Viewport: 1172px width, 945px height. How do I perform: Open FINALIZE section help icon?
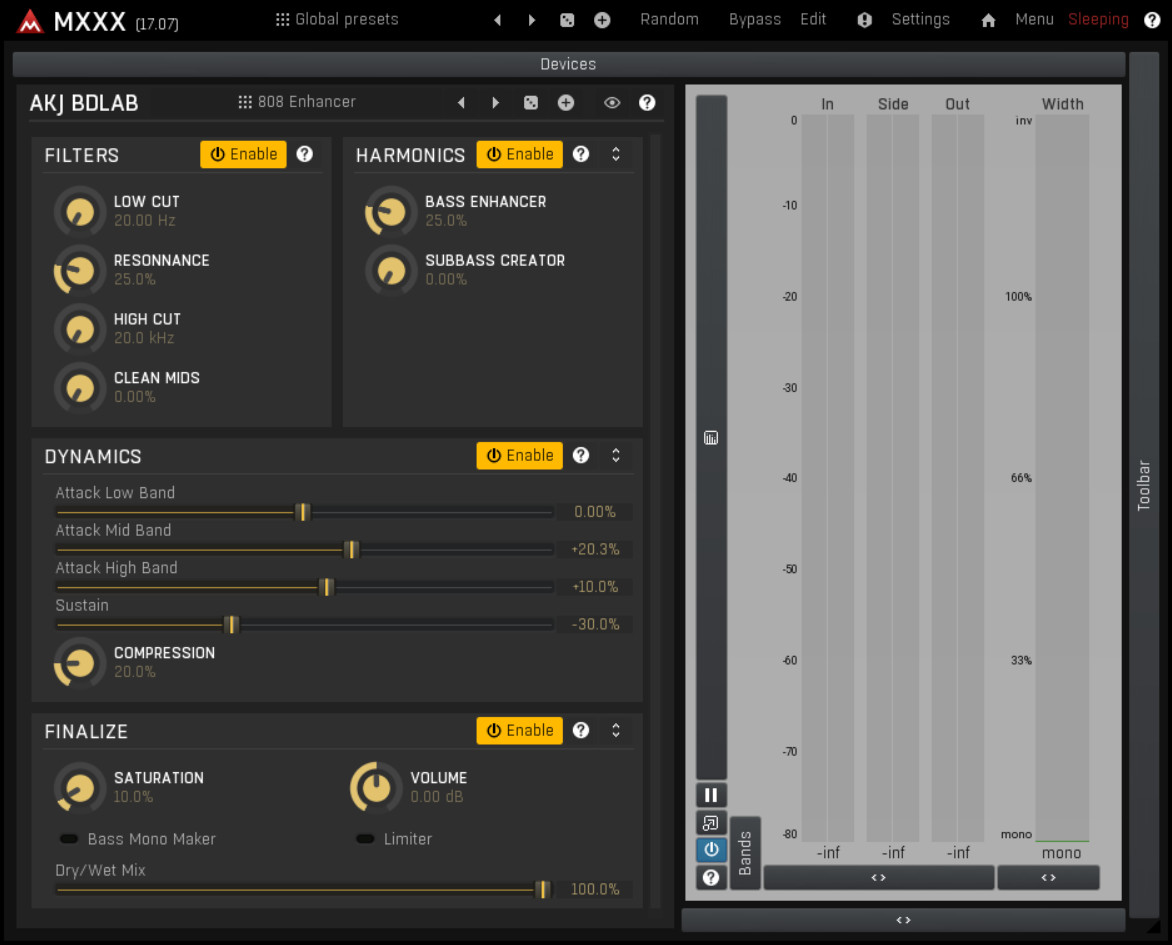[x=581, y=730]
